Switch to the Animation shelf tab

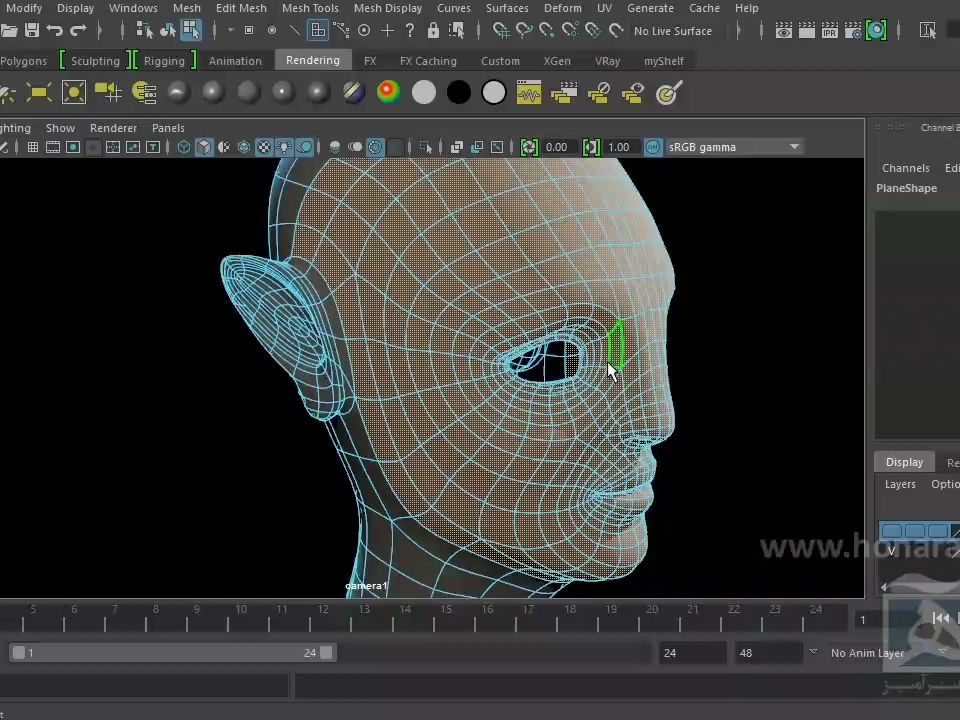(235, 61)
